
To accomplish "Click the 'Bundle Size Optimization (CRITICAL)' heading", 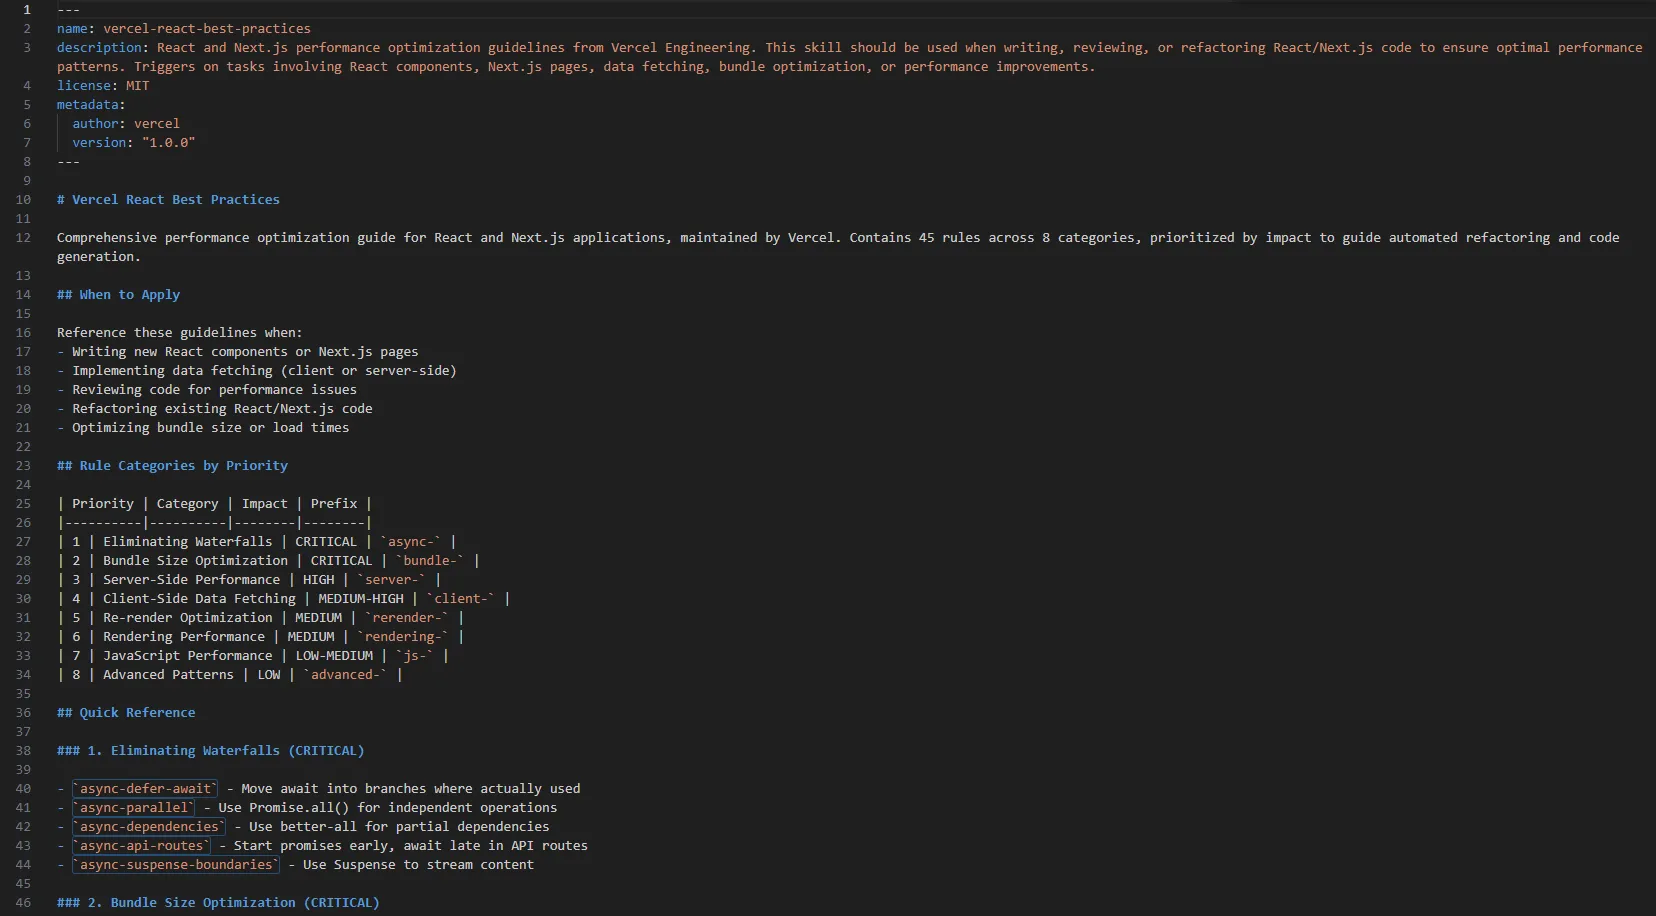I will 233,903.
